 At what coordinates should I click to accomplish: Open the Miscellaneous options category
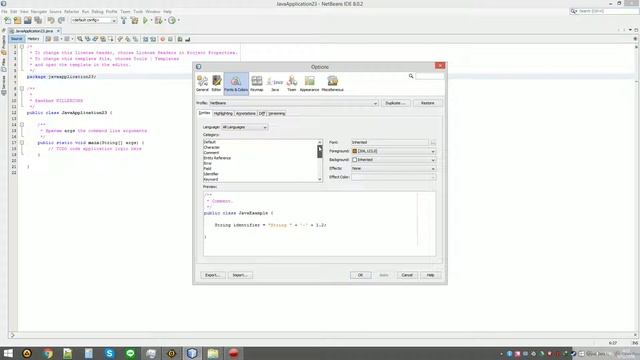[333, 83]
